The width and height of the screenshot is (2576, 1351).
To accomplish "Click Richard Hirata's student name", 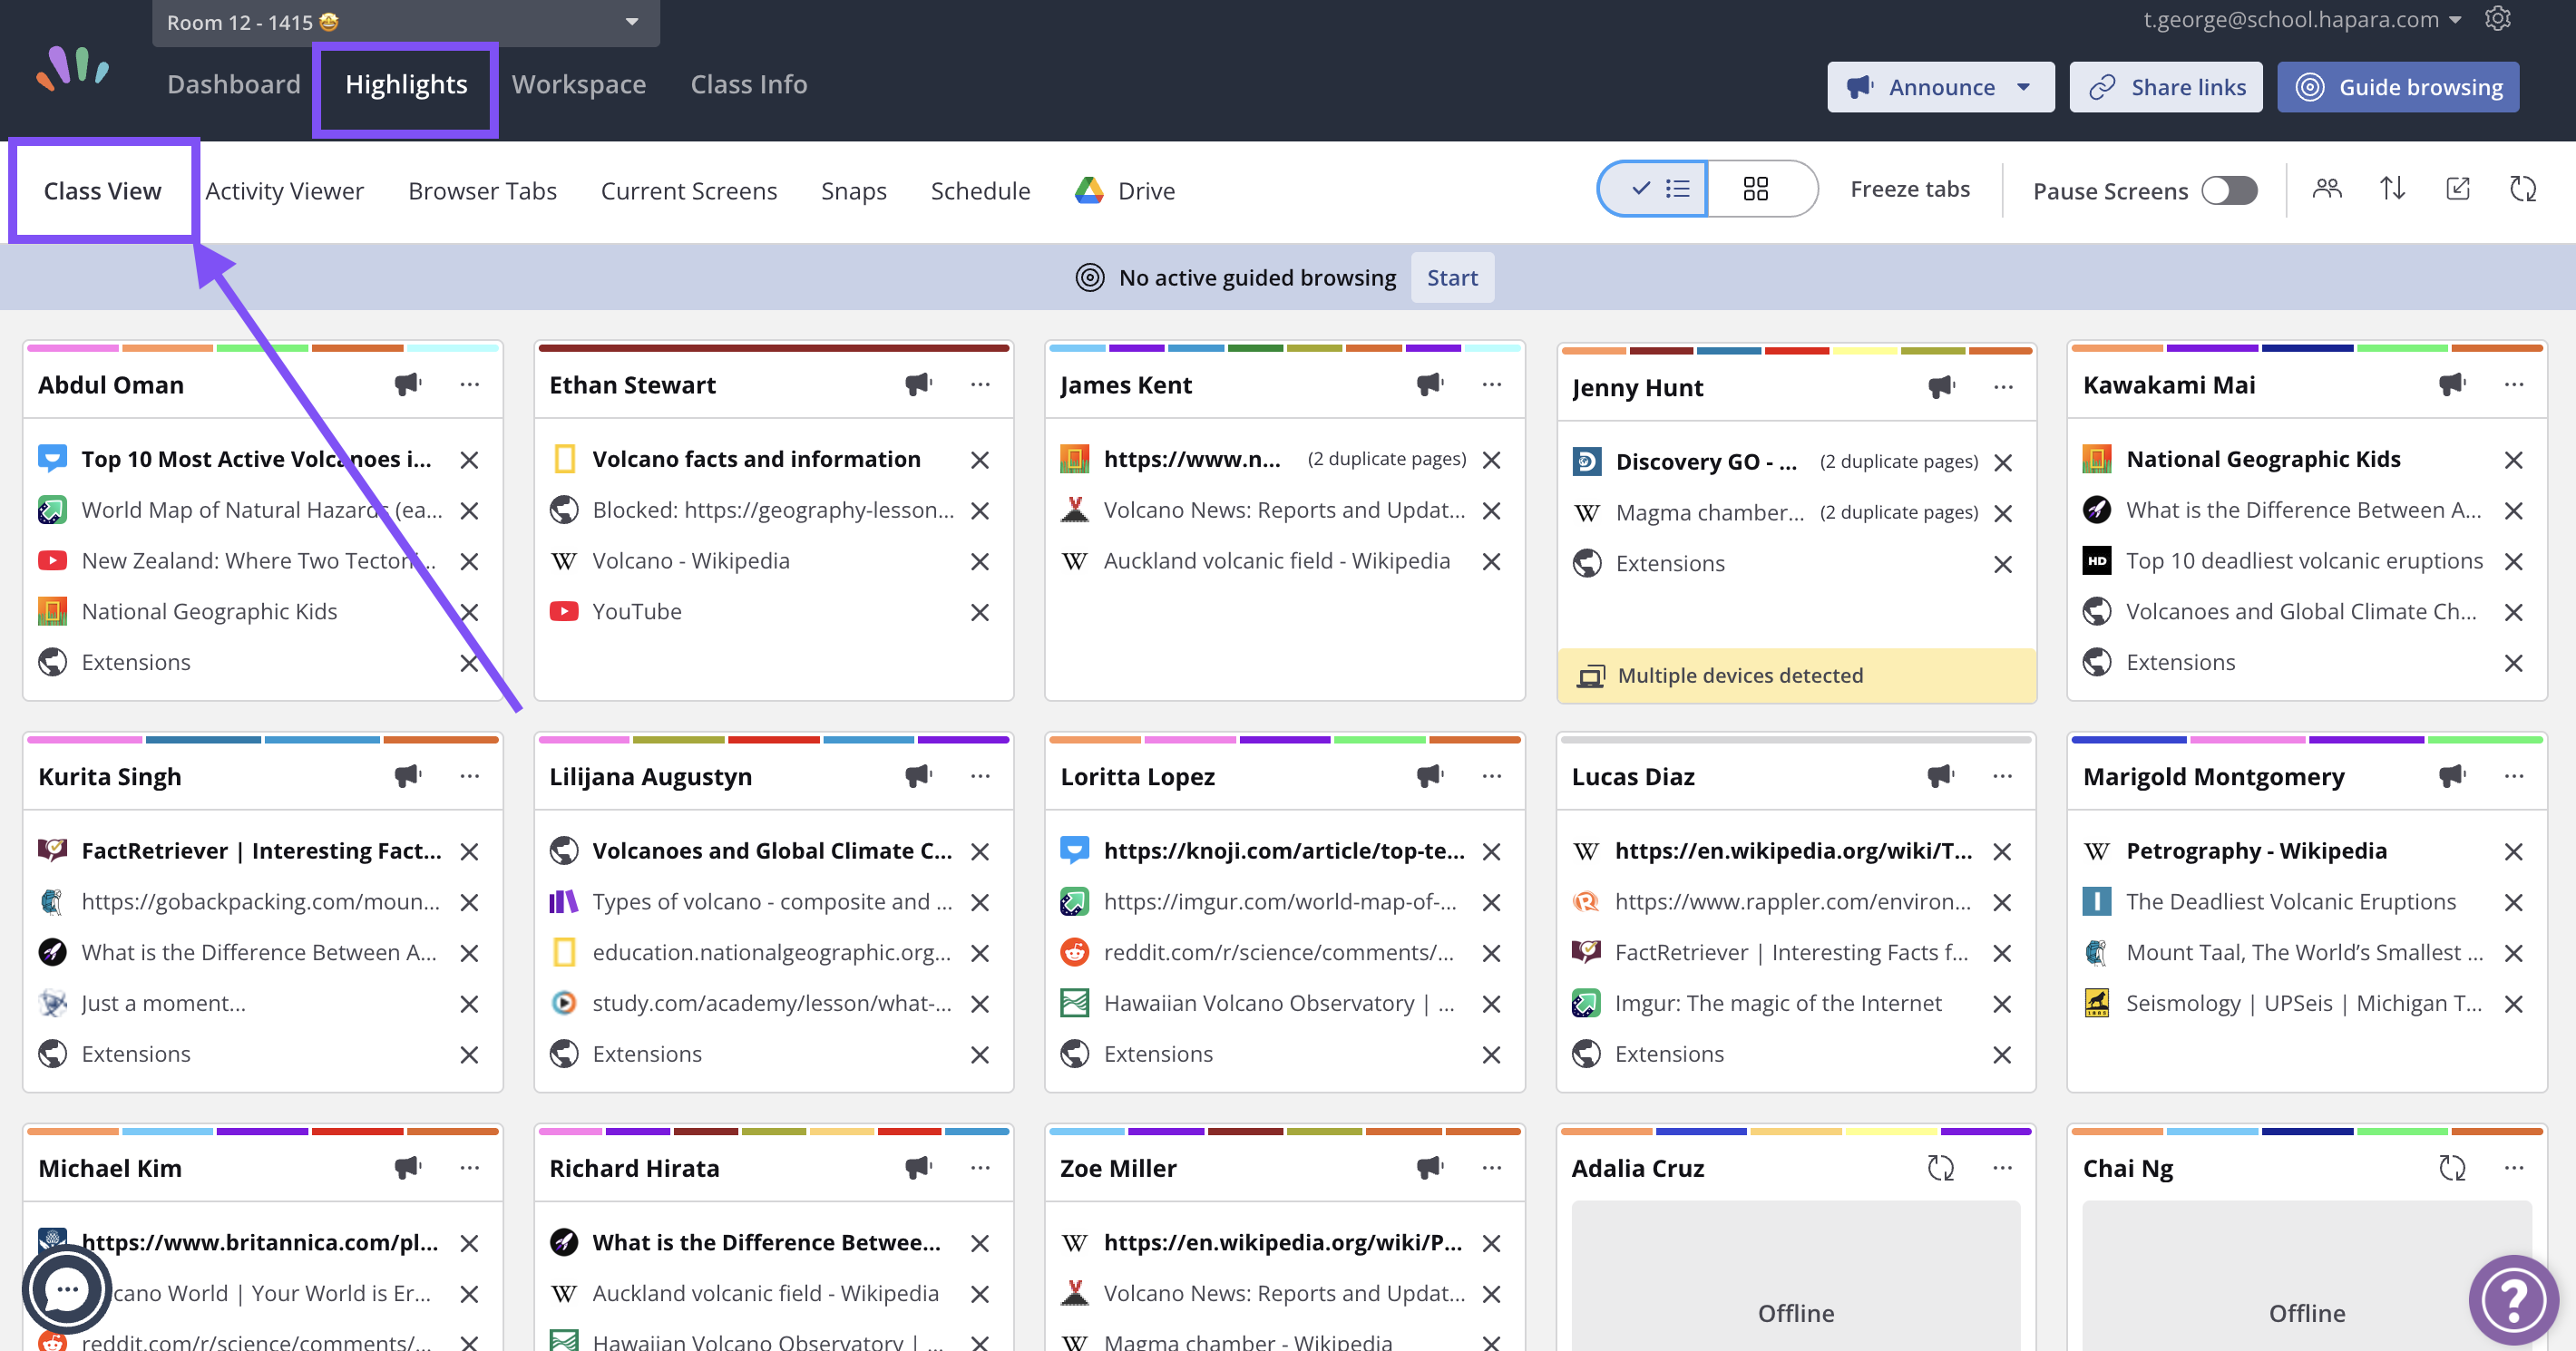I will coord(634,1168).
